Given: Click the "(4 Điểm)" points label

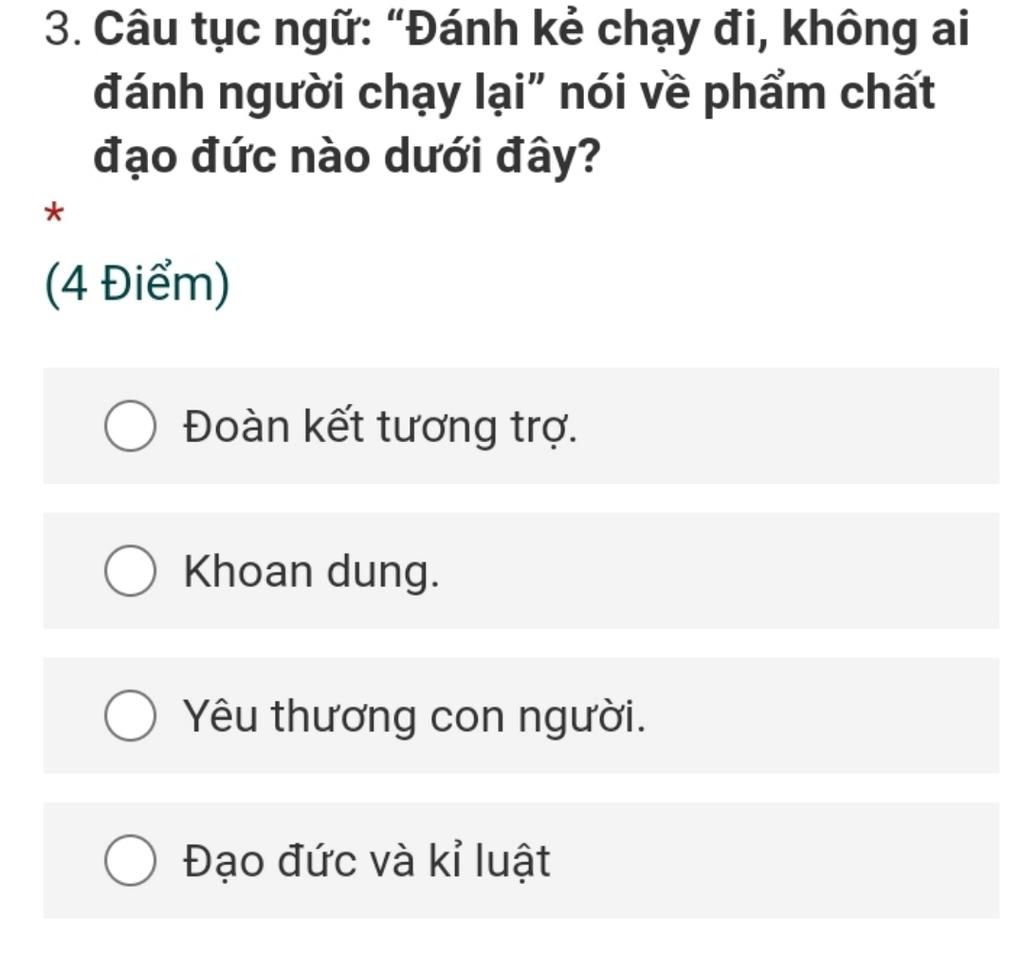Looking at the screenshot, I should coord(137,285).
